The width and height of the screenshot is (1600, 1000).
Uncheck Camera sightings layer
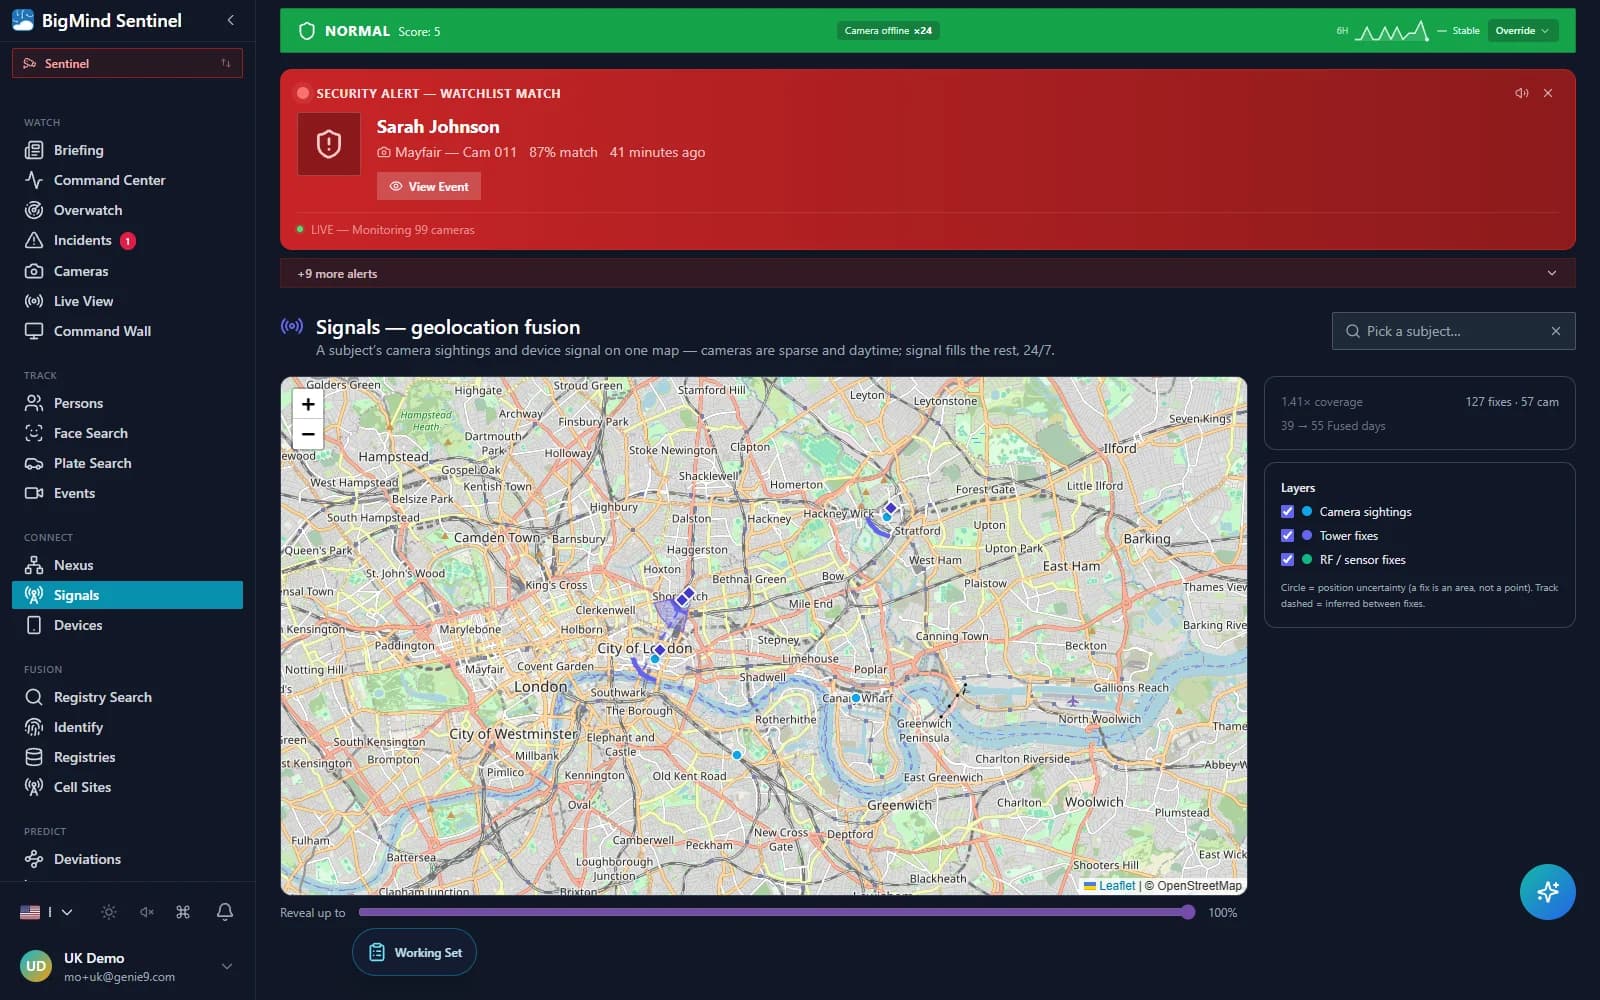click(1287, 511)
